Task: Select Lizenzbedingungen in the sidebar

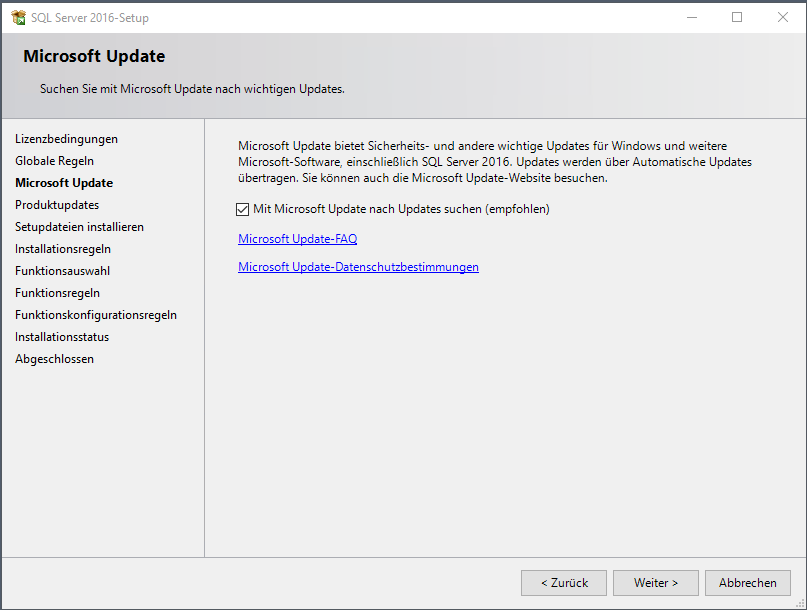Action: tap(66, 139)
